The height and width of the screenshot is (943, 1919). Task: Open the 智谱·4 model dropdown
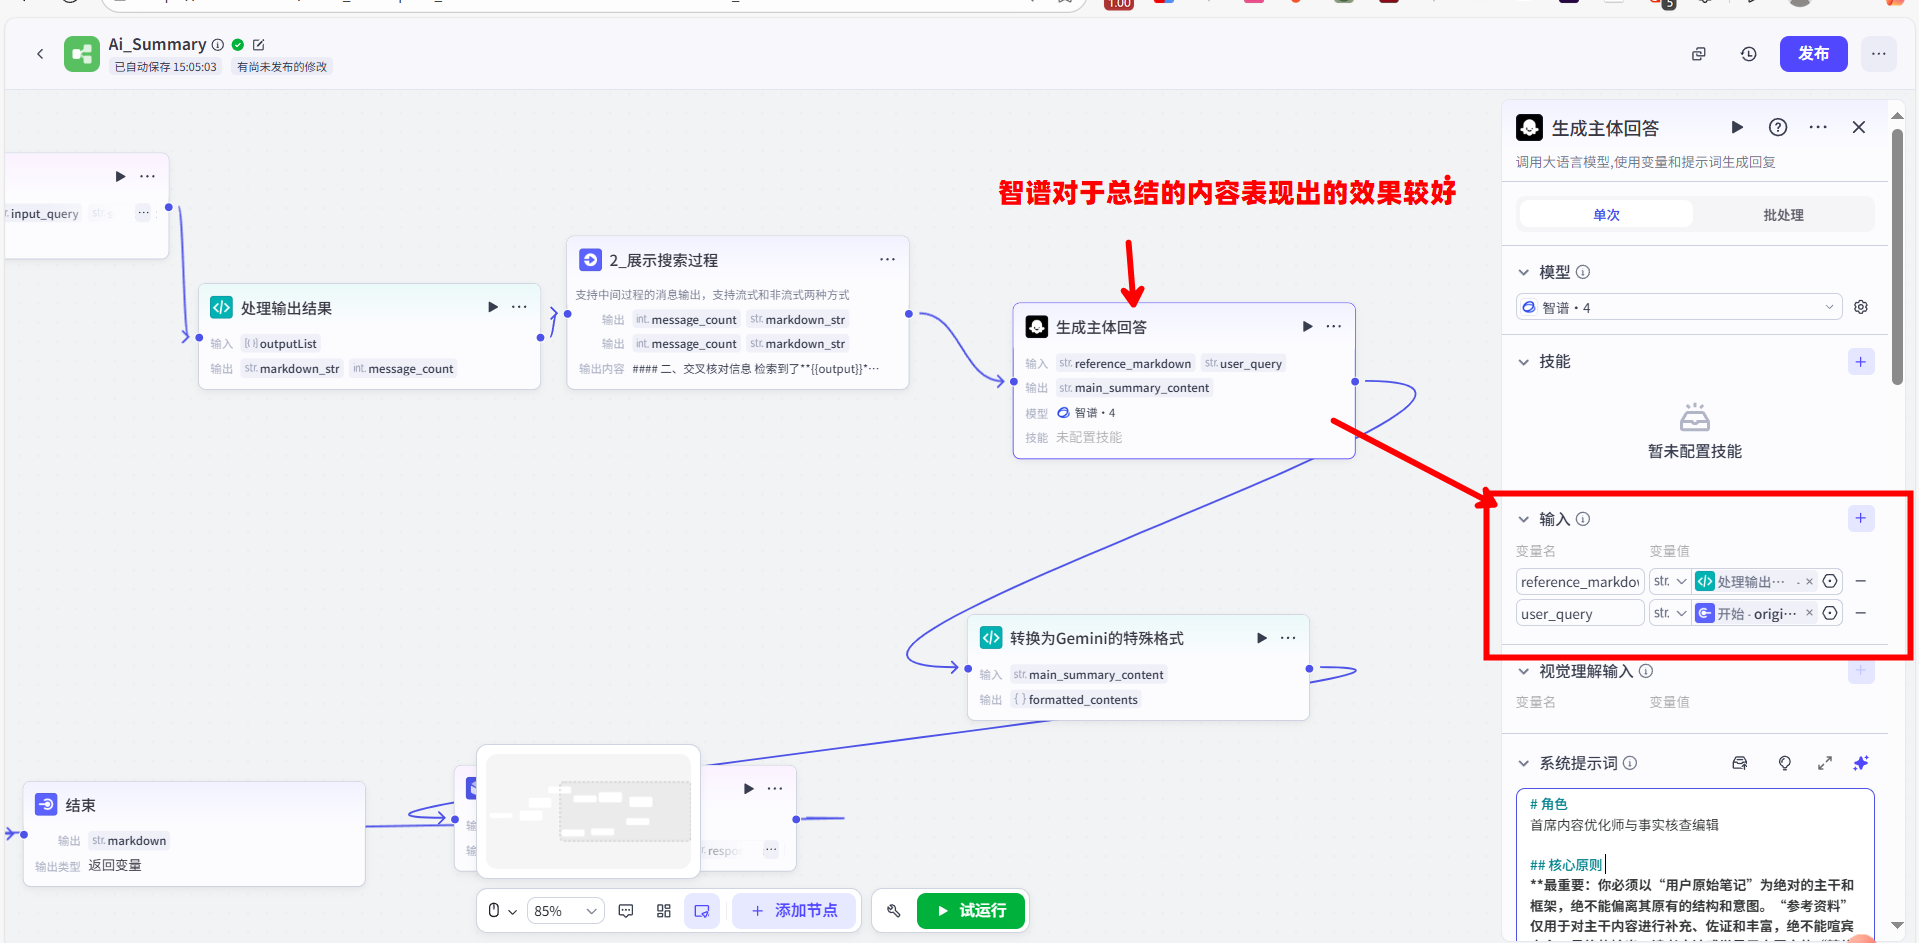pos(1678,307)
